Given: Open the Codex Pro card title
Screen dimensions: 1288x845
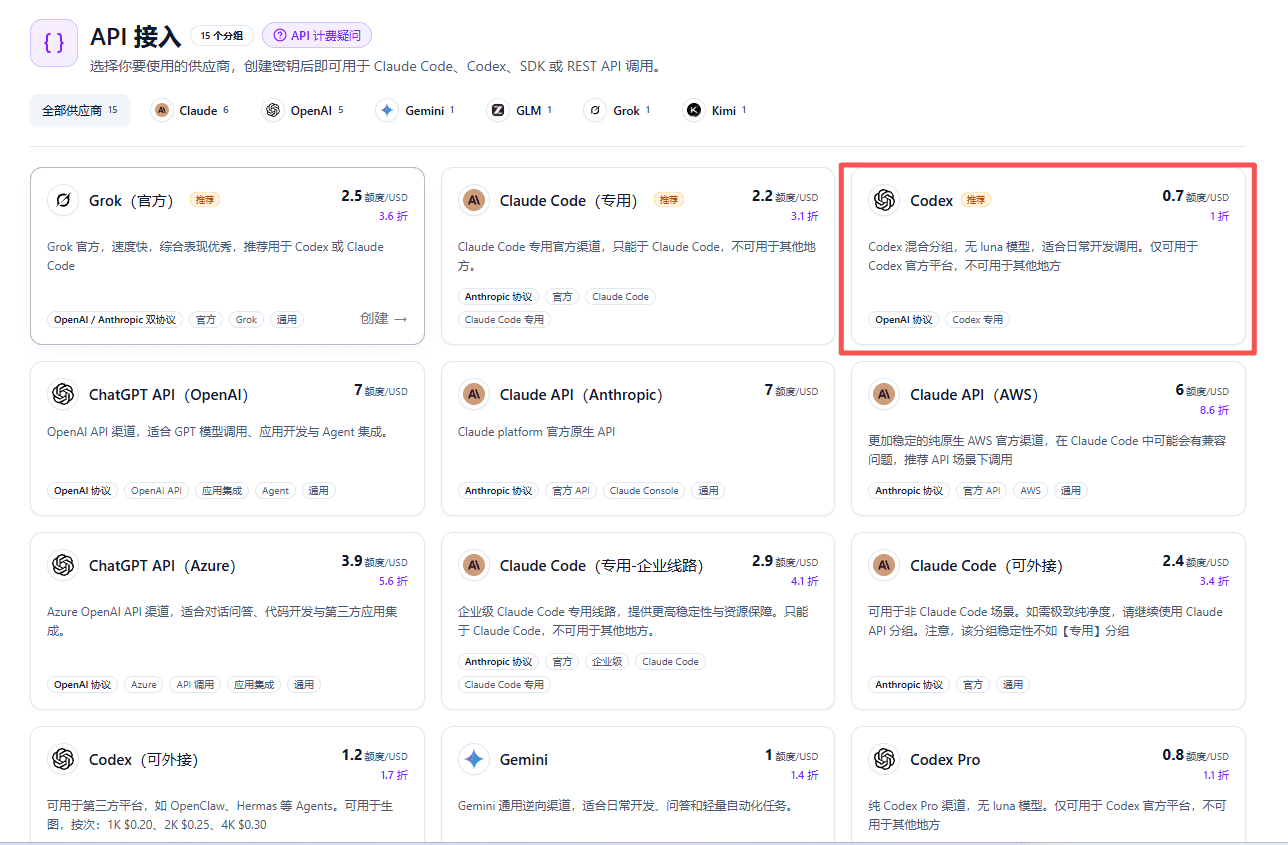Looking at the screenshot, I should (x=945, y=759).
